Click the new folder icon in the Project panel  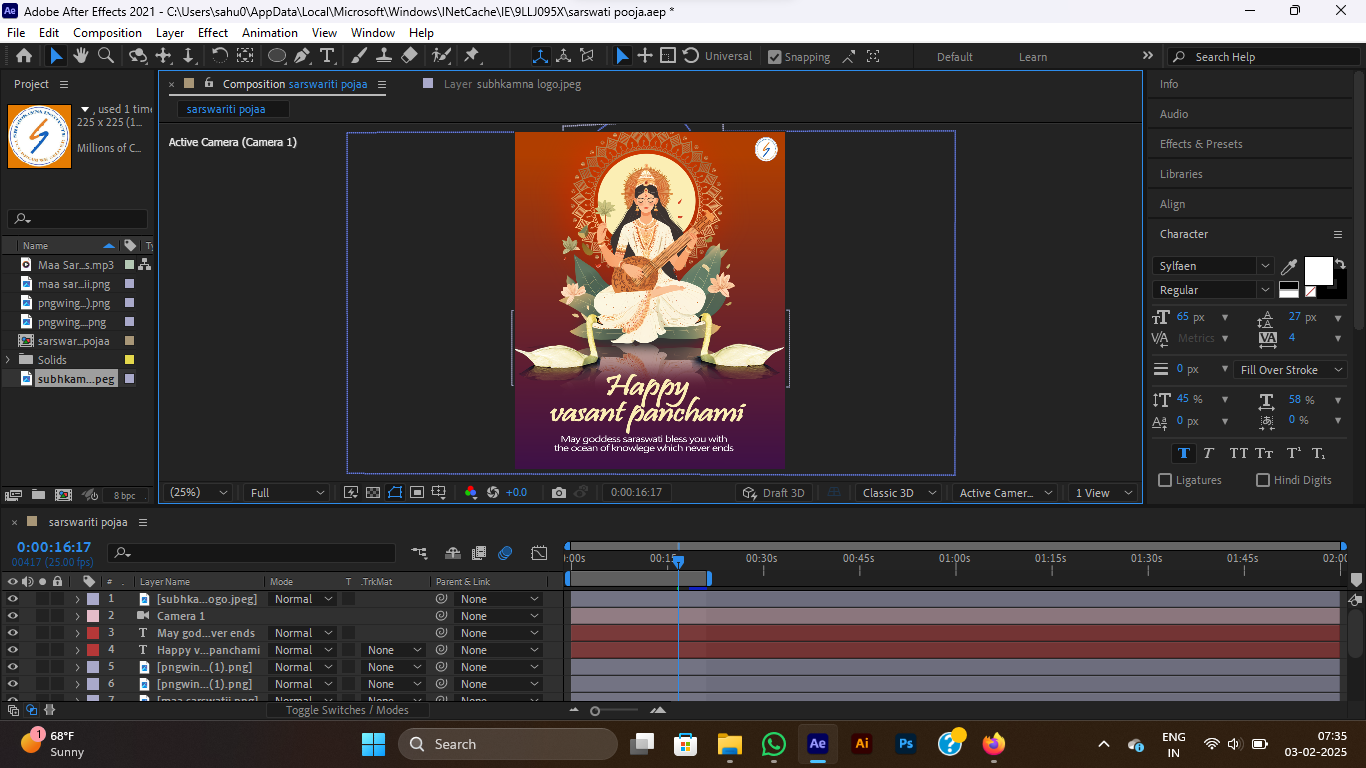[38, 495]
